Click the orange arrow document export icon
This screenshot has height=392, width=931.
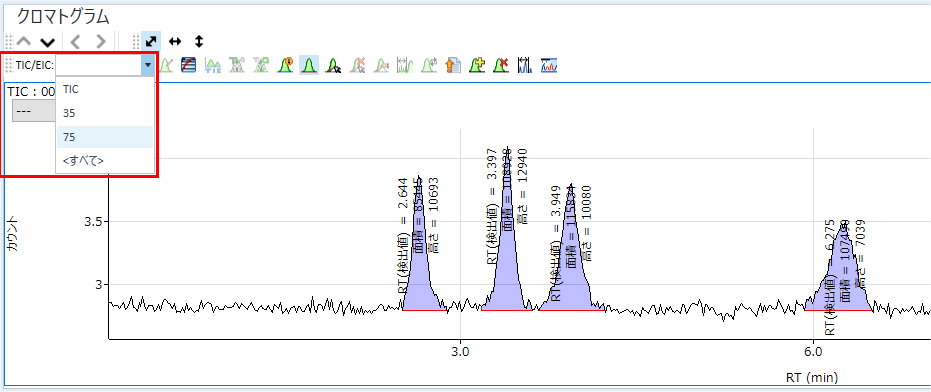452,65
